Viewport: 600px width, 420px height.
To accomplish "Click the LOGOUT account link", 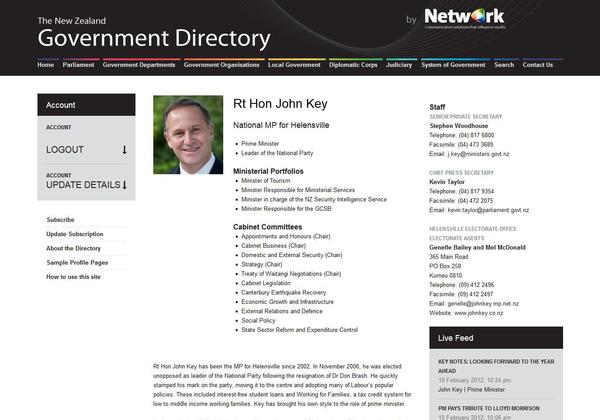I will point(65,150).
